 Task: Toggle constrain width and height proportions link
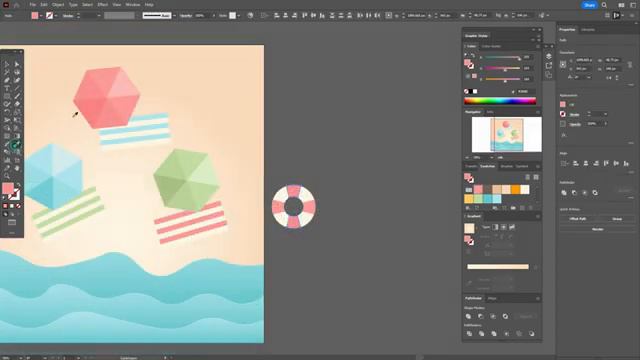point(630,64)
